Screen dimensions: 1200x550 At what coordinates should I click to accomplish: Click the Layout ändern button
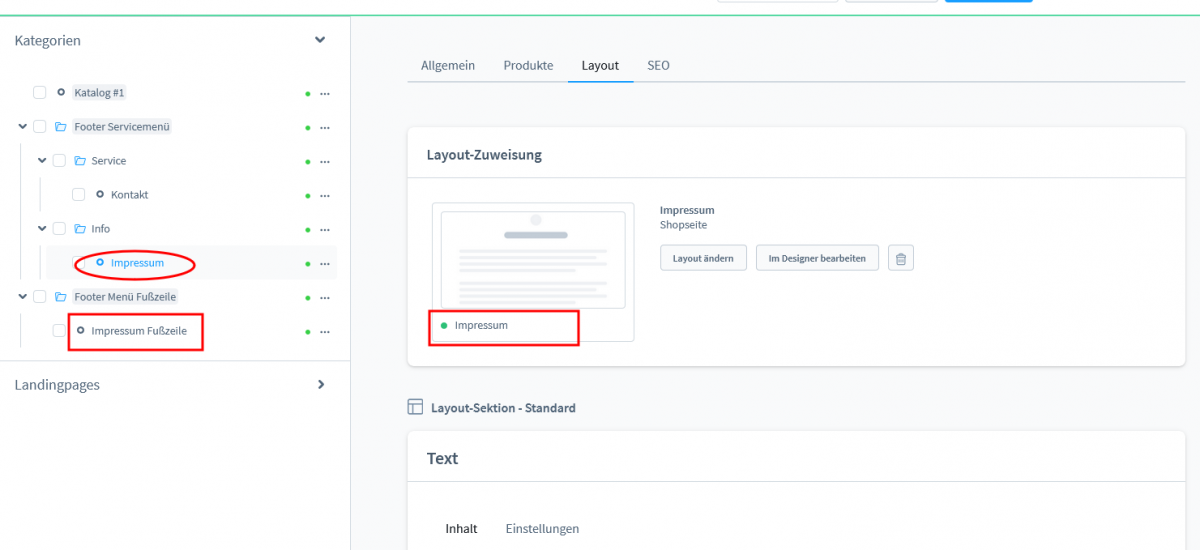[x=703, y=258]
